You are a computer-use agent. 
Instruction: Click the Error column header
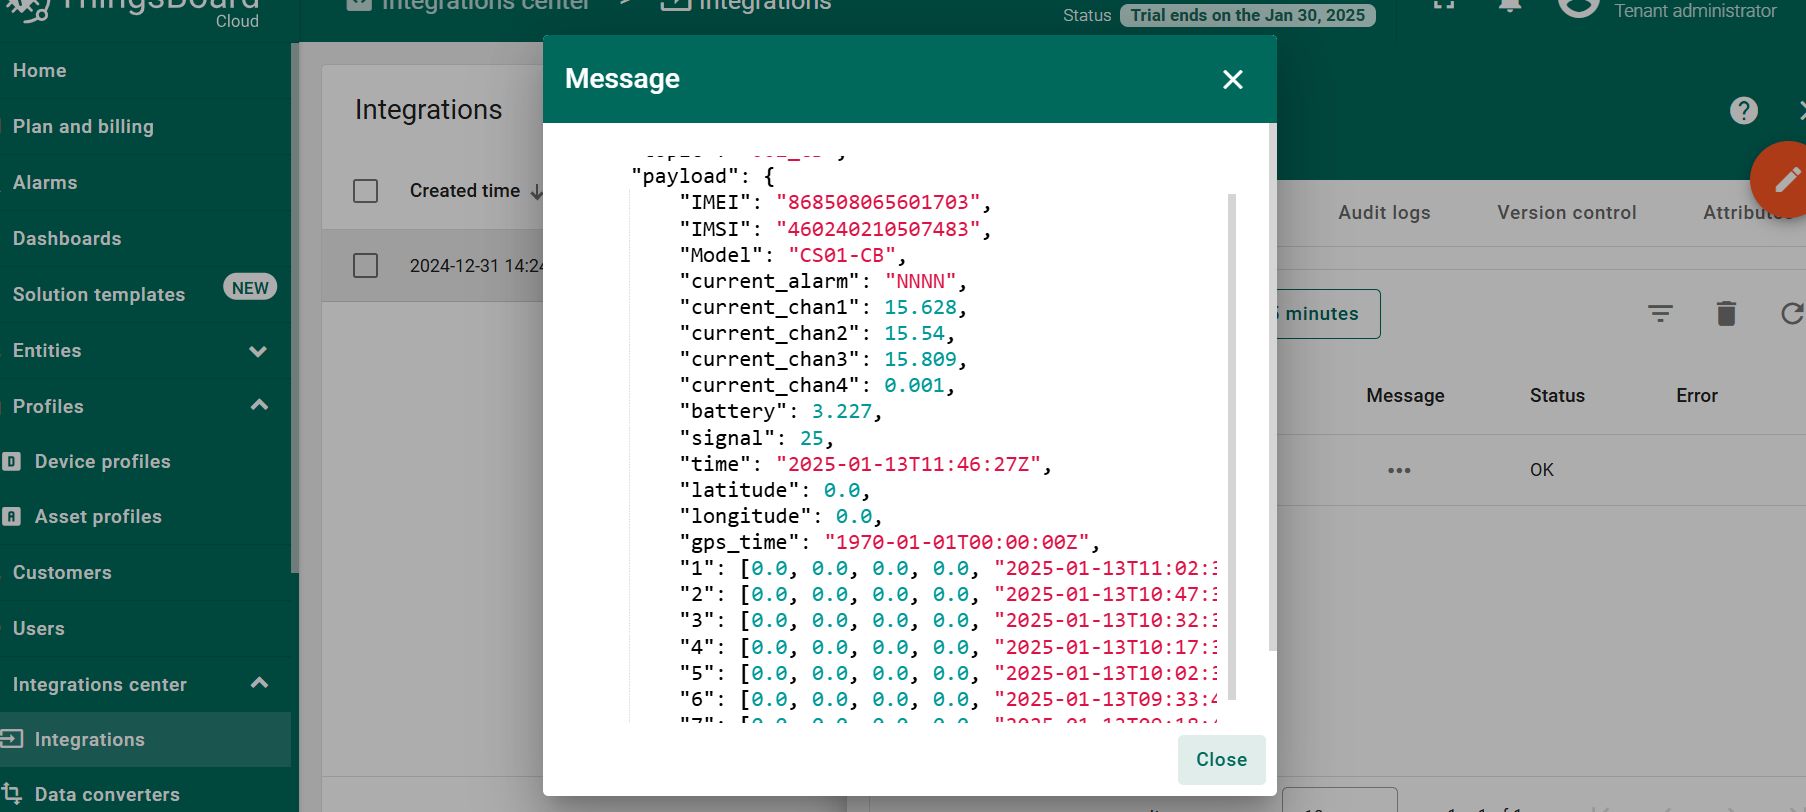point(1697,396)
